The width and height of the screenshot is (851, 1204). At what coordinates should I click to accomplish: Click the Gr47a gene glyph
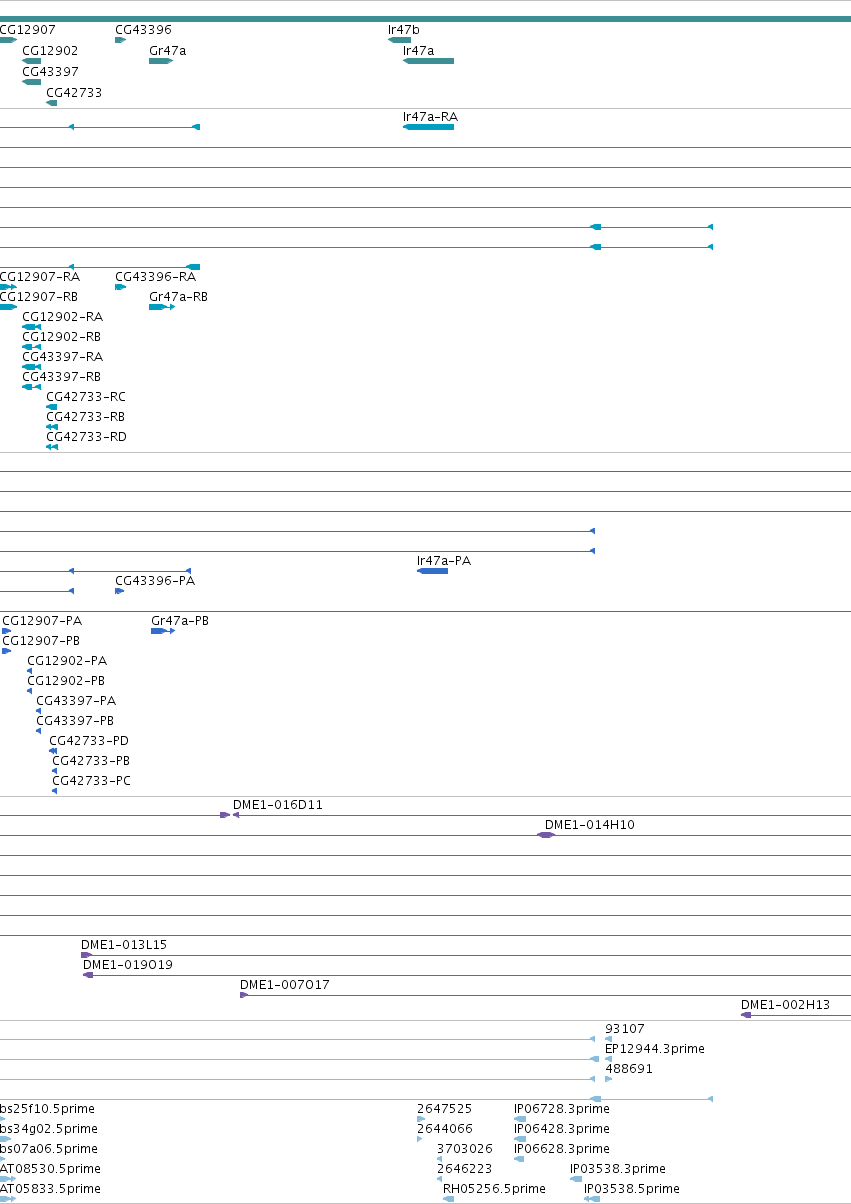[x=161, y=61]
